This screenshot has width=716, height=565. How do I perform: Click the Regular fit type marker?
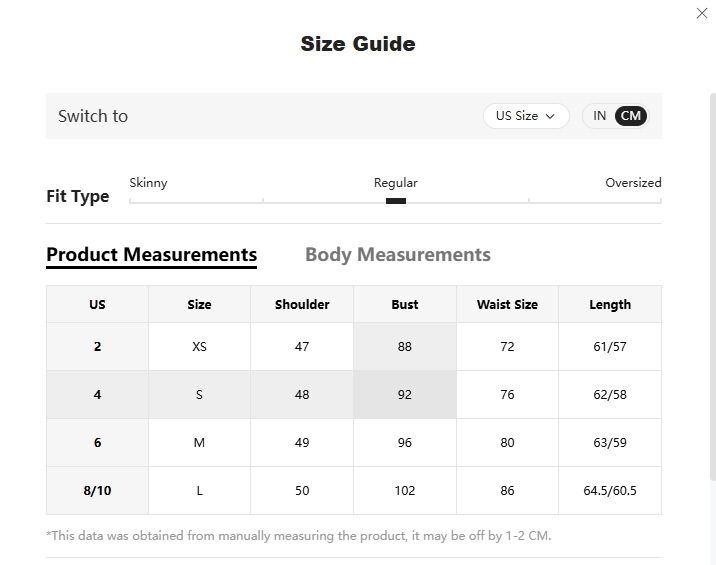point(396,201)
